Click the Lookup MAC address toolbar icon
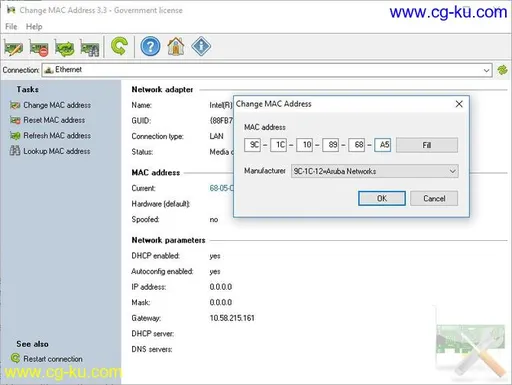Image resolution: width=512 pixels, height=385 pixels. click(x=90, y=47)
